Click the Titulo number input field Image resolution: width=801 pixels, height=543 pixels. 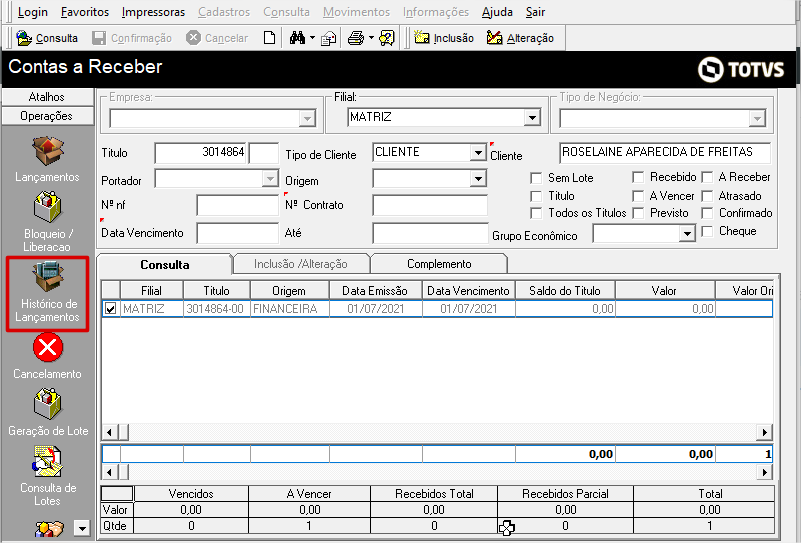[200, 152]
